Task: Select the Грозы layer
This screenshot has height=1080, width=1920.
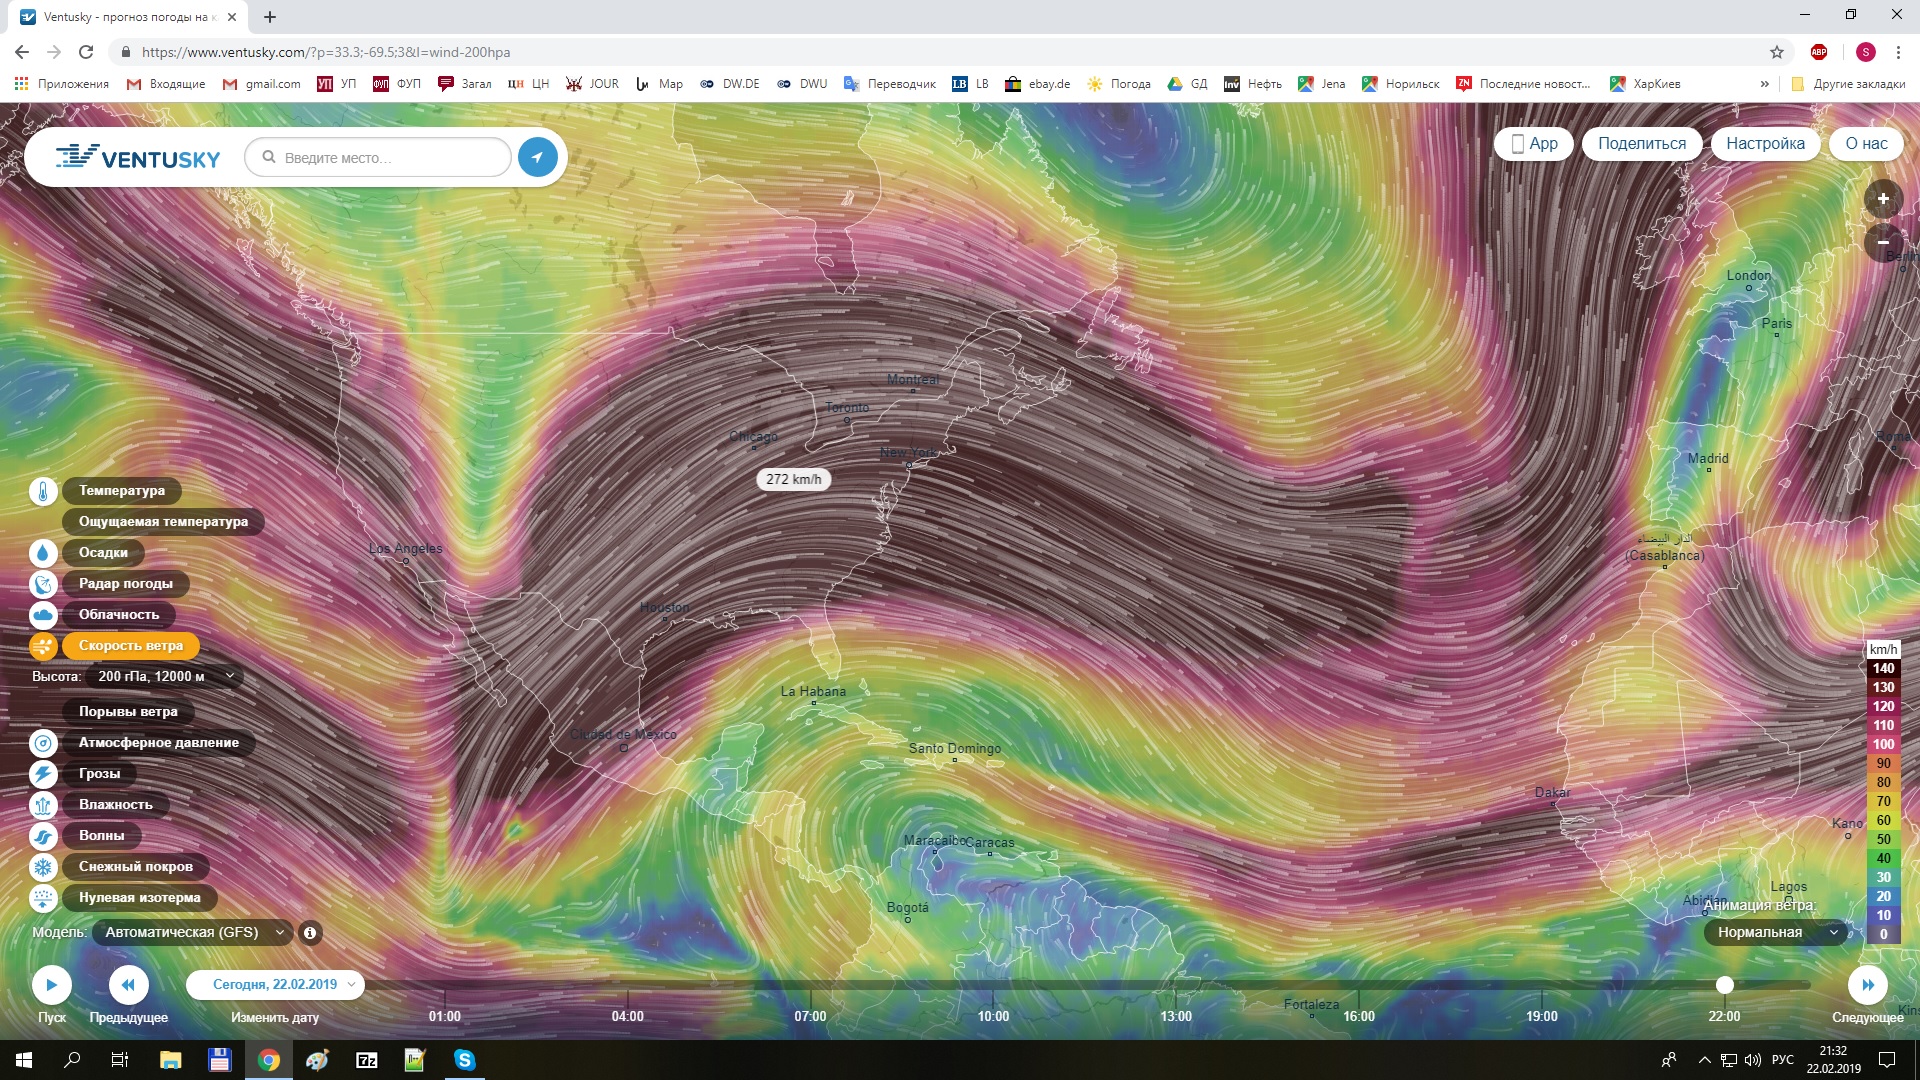Action: (100, 774)
